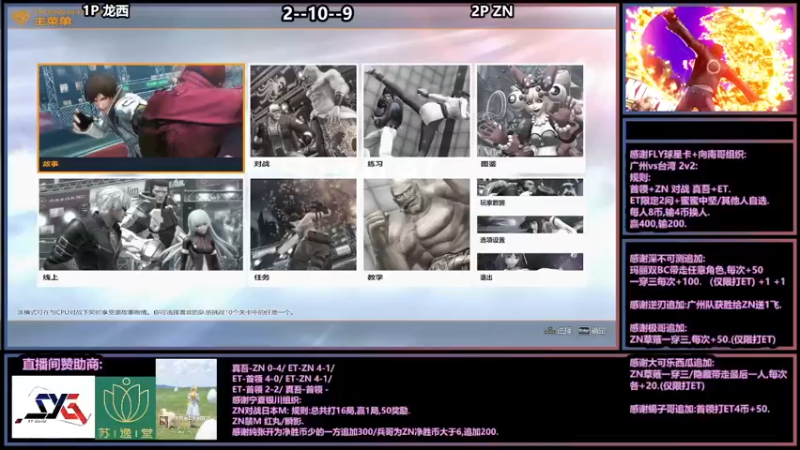Click the SYG sponsor logo
Screen dimensions: 800x450
pos(53,407)
